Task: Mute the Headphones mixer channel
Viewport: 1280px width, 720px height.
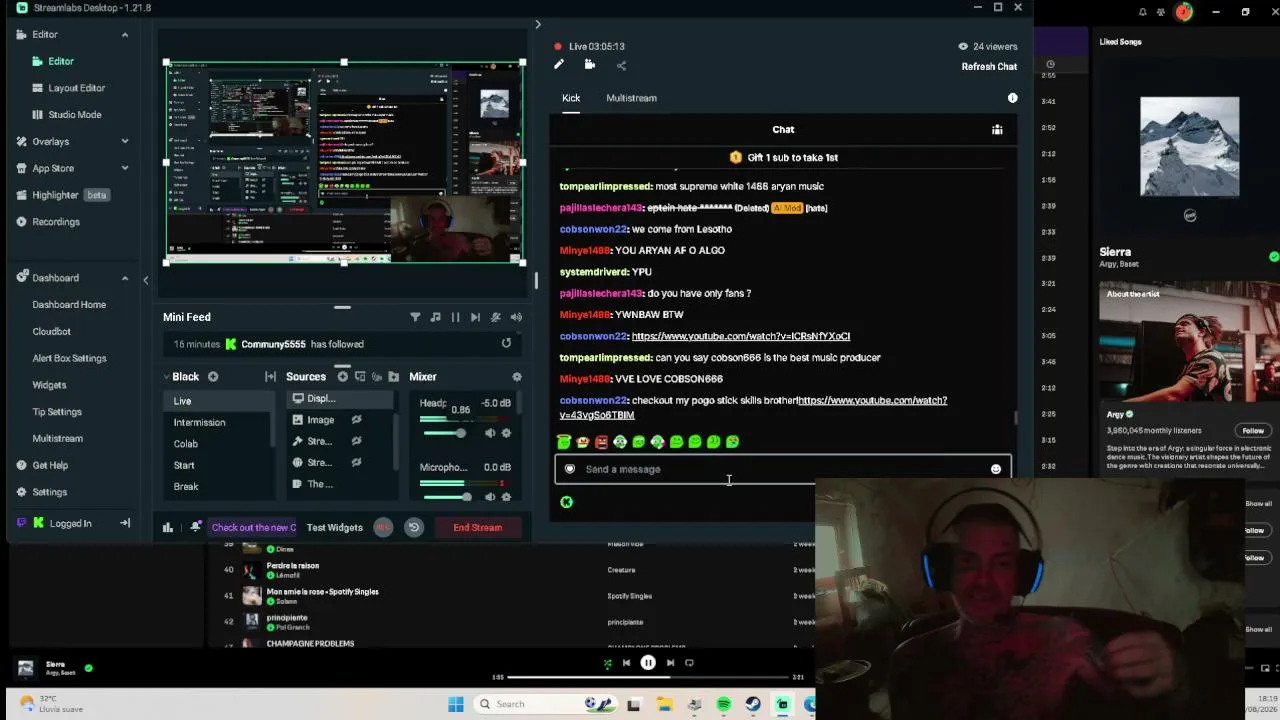Action: (490, 433)
